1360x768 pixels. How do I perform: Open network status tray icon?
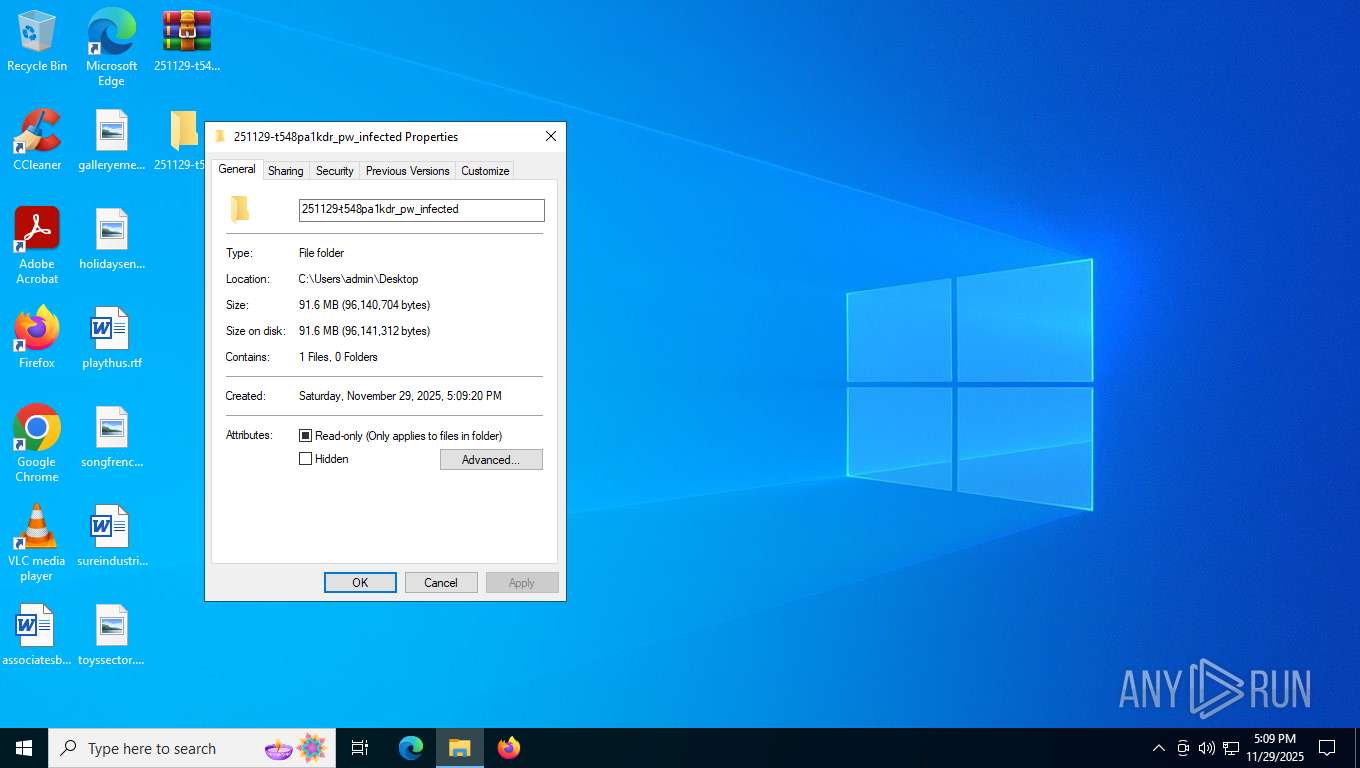(x=1231, y=748)
